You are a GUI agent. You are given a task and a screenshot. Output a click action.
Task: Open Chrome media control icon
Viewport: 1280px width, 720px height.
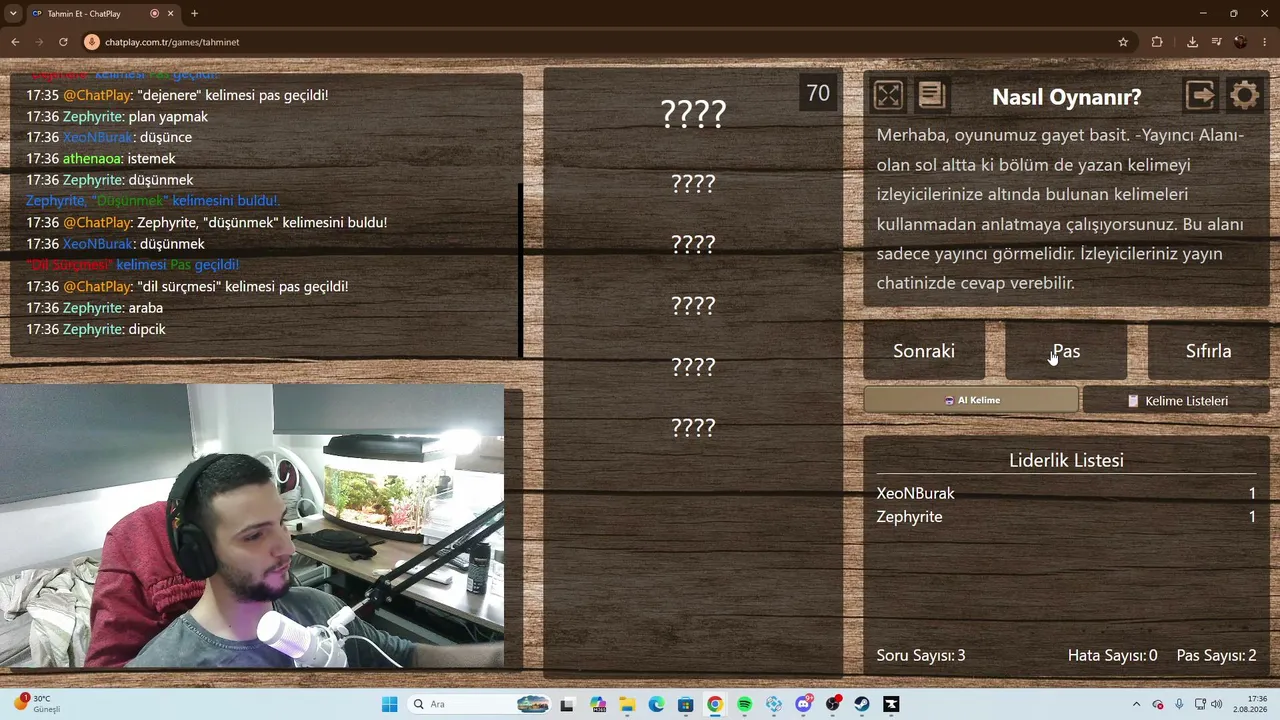1216,42
